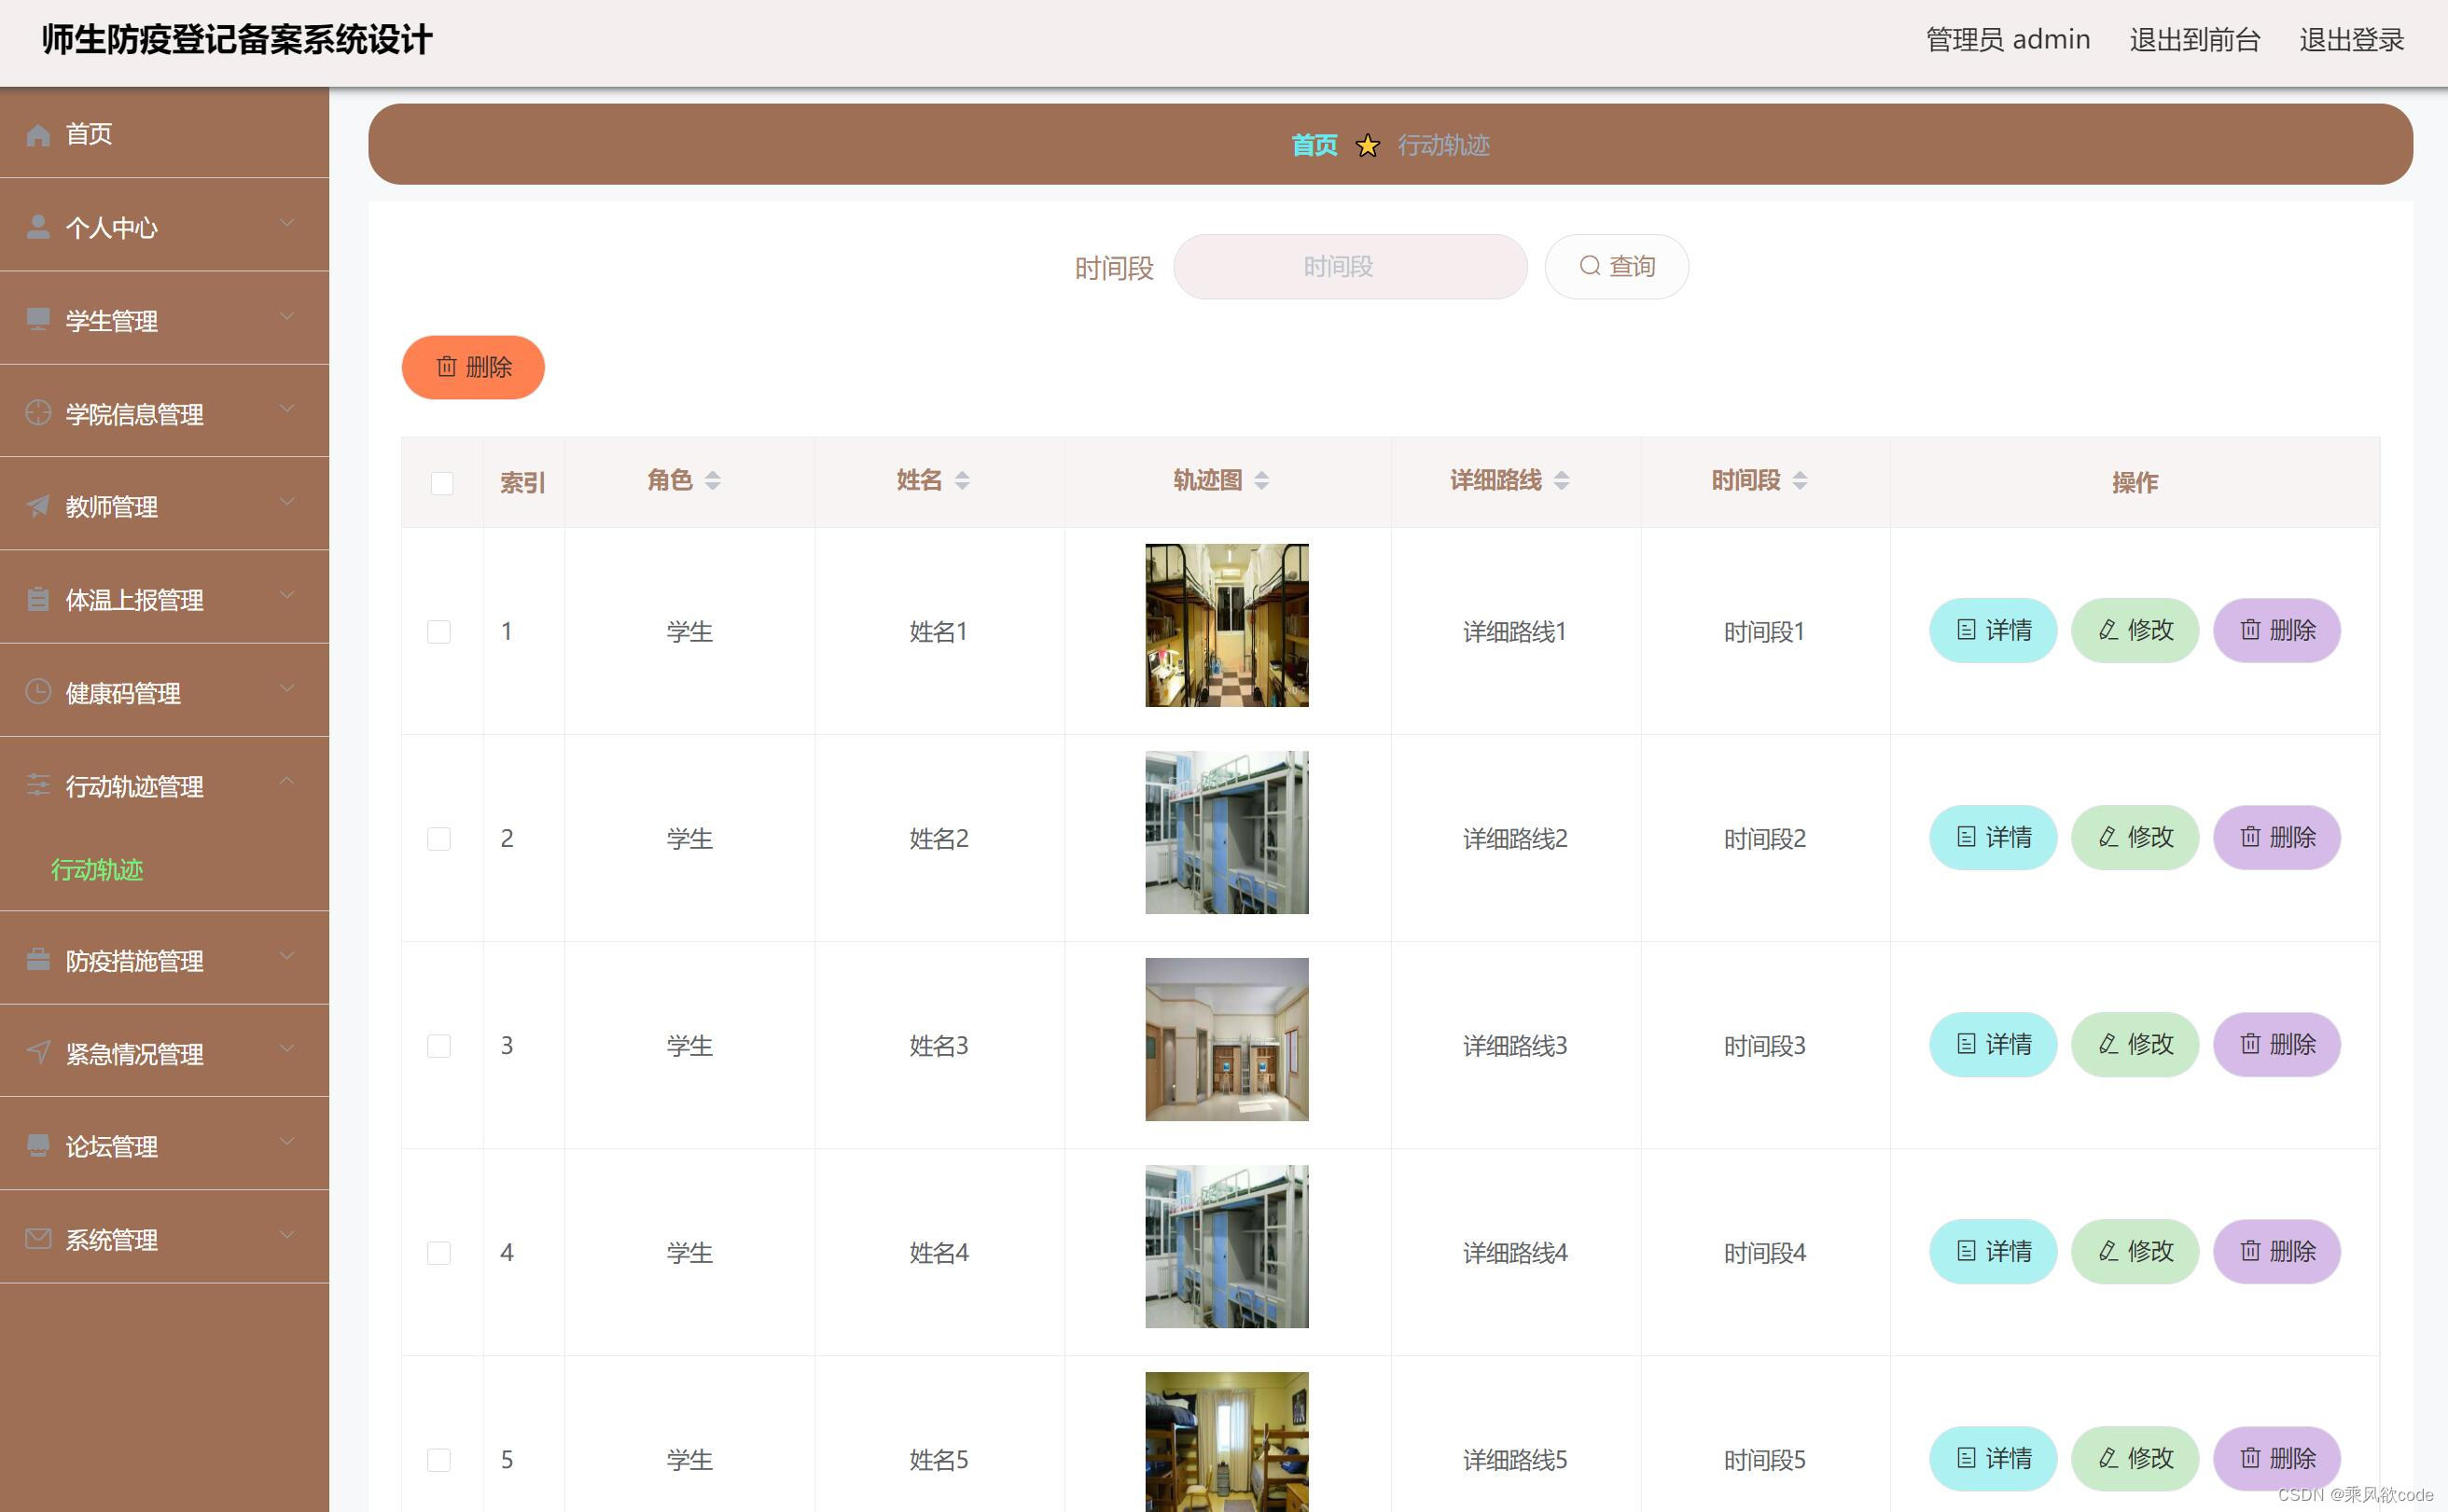
Task: Tick the select-all checkbox in the table header
Action: click(441, 483)
